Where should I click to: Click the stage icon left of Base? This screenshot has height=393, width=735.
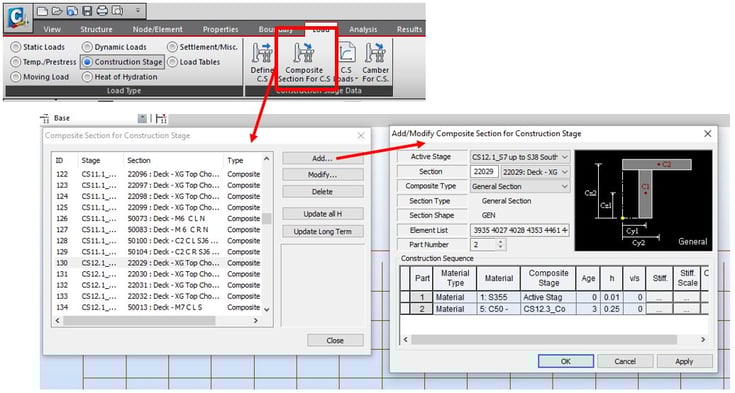[45, 119]
